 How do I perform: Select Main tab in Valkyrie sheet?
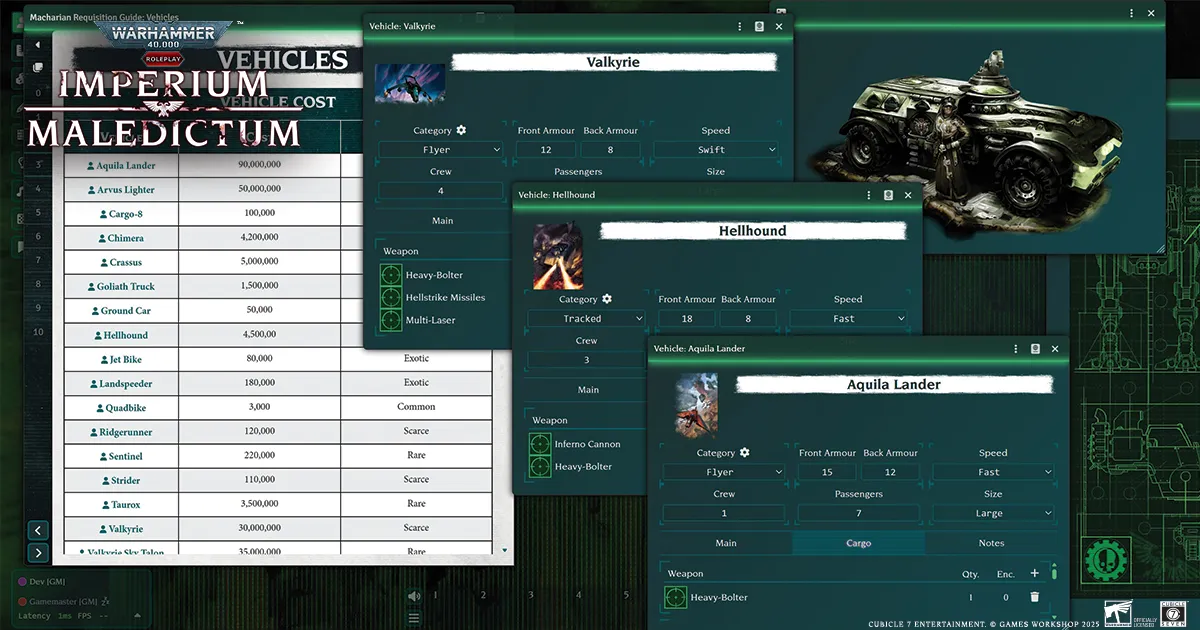(x=444, y=220)
